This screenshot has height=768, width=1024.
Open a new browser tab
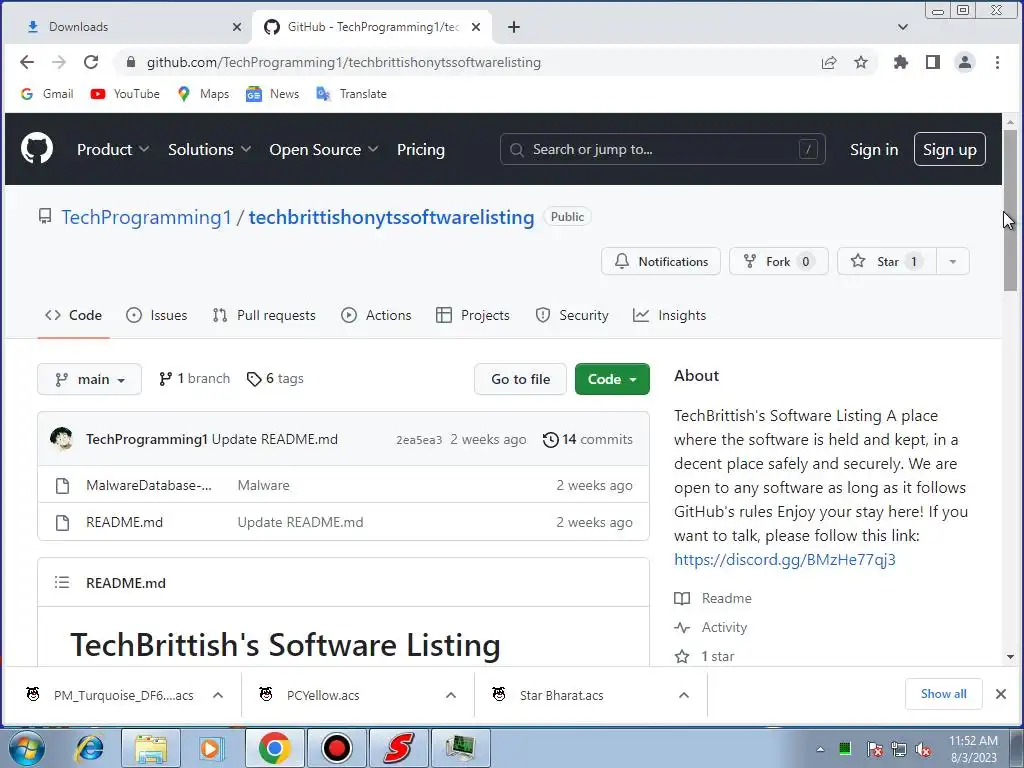click(514, 27)
